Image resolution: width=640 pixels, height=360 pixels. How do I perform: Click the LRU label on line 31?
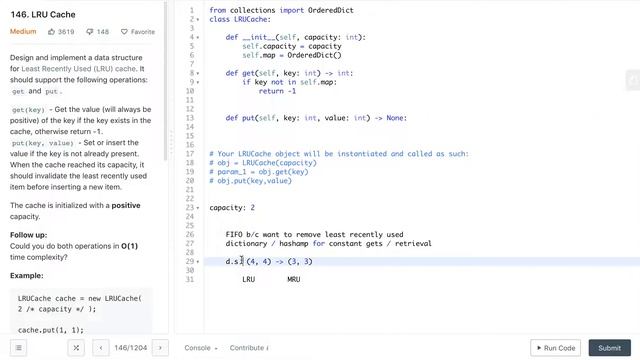coord(249,280)
